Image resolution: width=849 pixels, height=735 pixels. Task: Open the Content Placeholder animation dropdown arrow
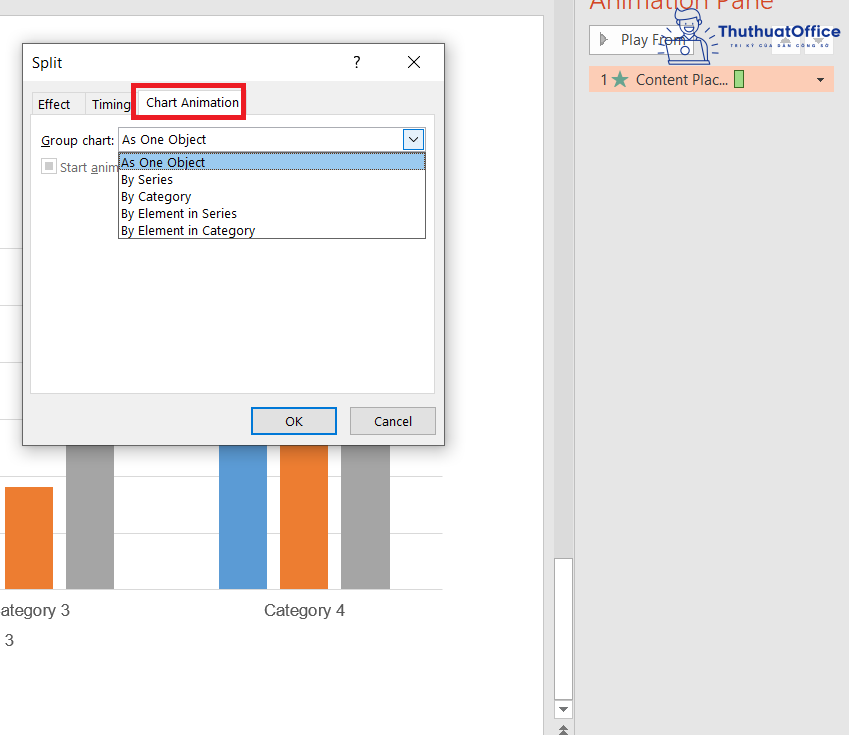[x=820, y=80]
